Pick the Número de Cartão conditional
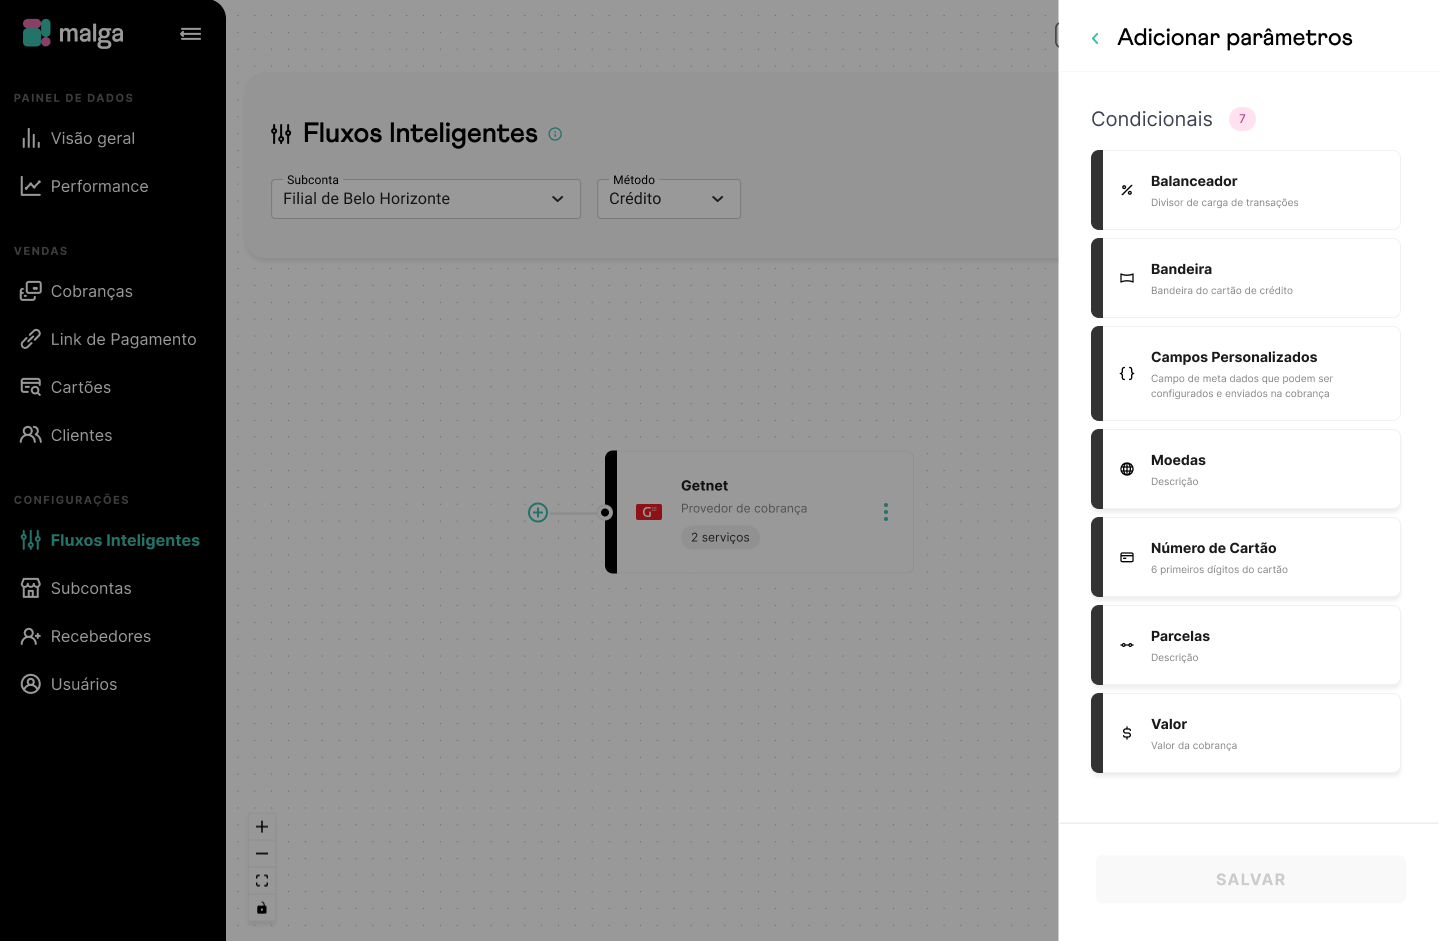 [x=1246, y=557]
